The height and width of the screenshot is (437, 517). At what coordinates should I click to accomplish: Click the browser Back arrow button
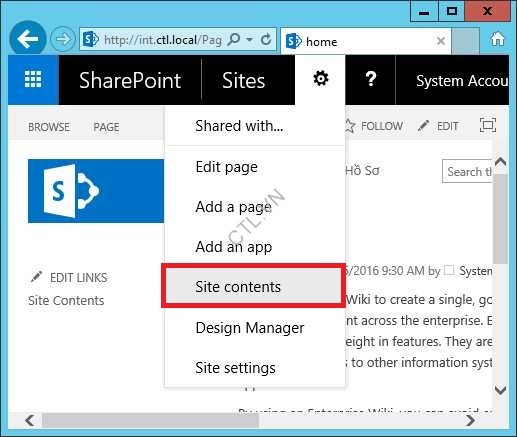tap(28, 39)
